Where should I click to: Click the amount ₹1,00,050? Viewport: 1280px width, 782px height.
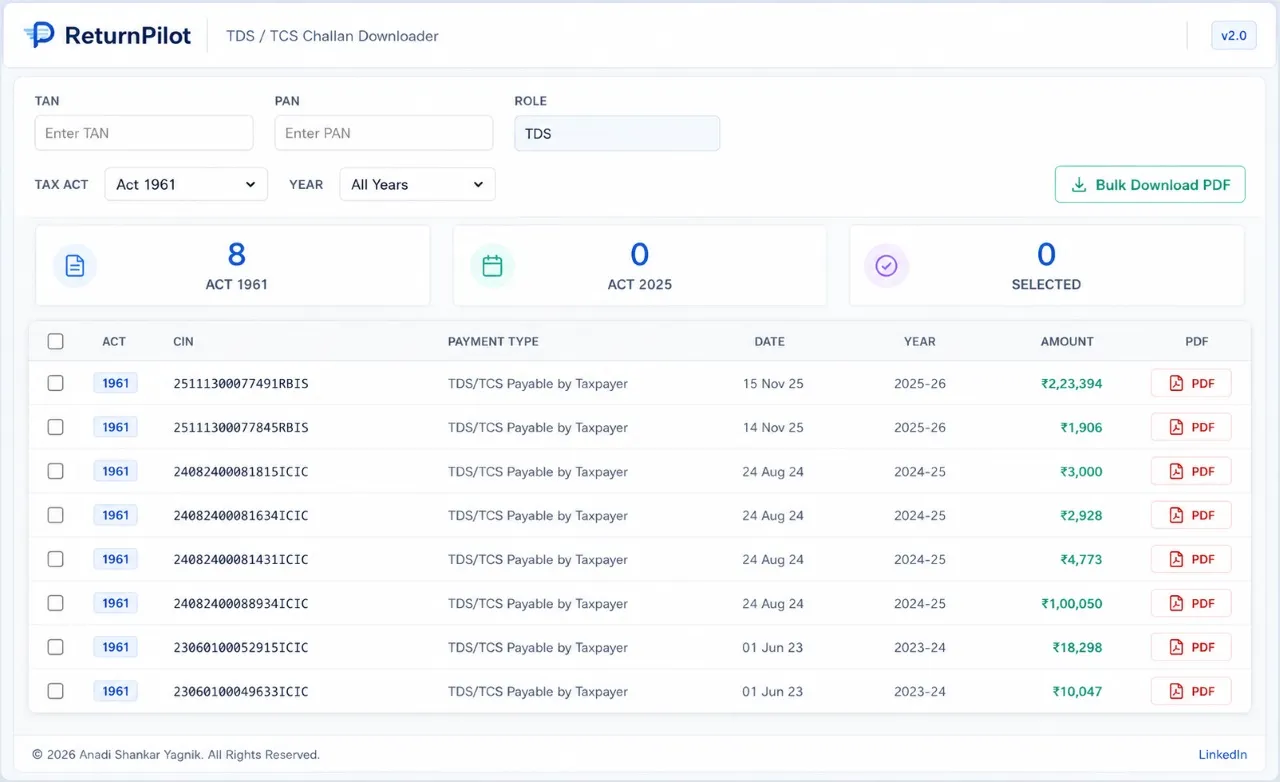click(x=1071, y=603)
